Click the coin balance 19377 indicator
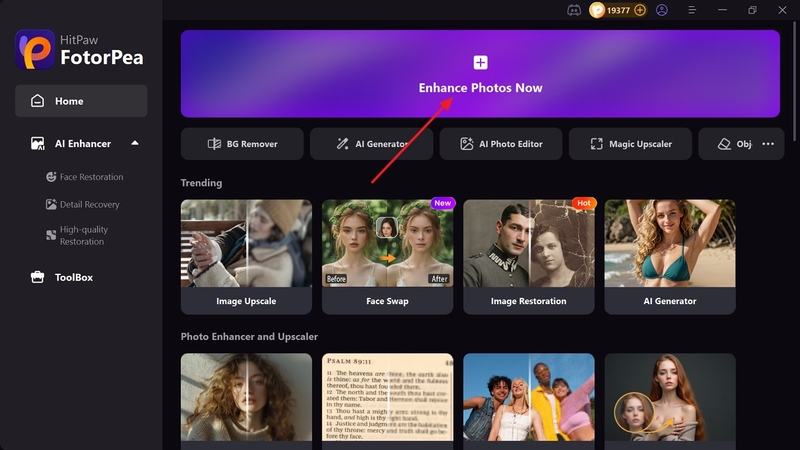The image size is (800, 450). click(x=618, y=10)
